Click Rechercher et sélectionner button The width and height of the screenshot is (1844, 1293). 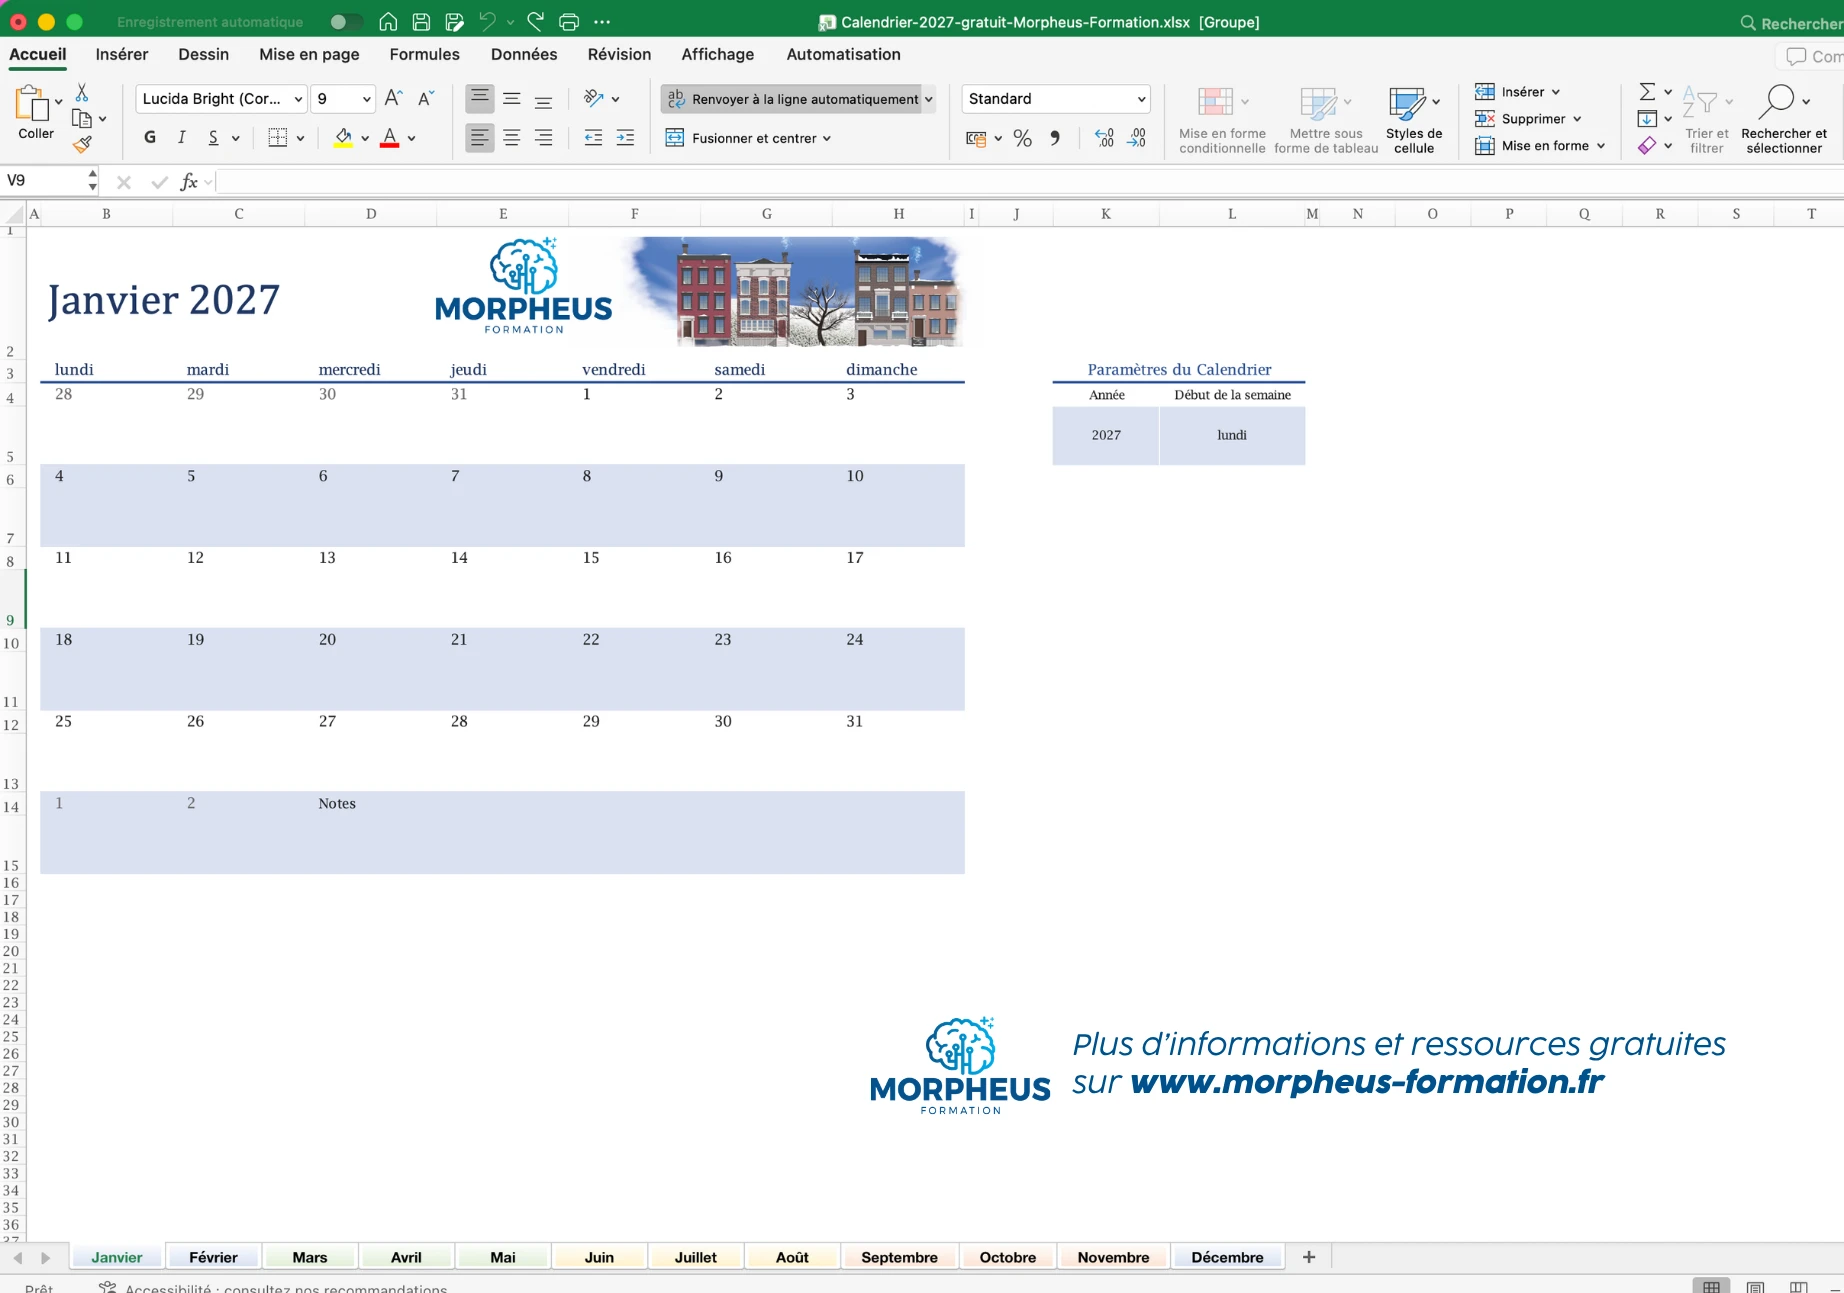pos(1784,120)
